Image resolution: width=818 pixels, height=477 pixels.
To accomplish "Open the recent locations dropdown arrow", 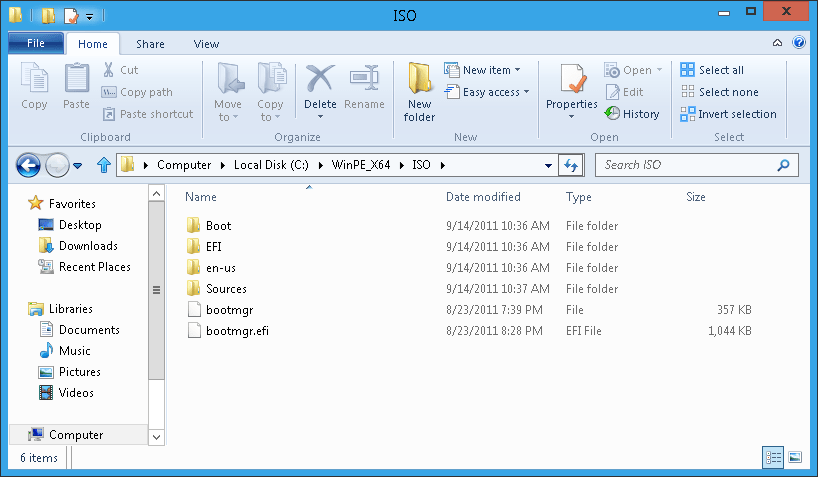I will [78, 166].
